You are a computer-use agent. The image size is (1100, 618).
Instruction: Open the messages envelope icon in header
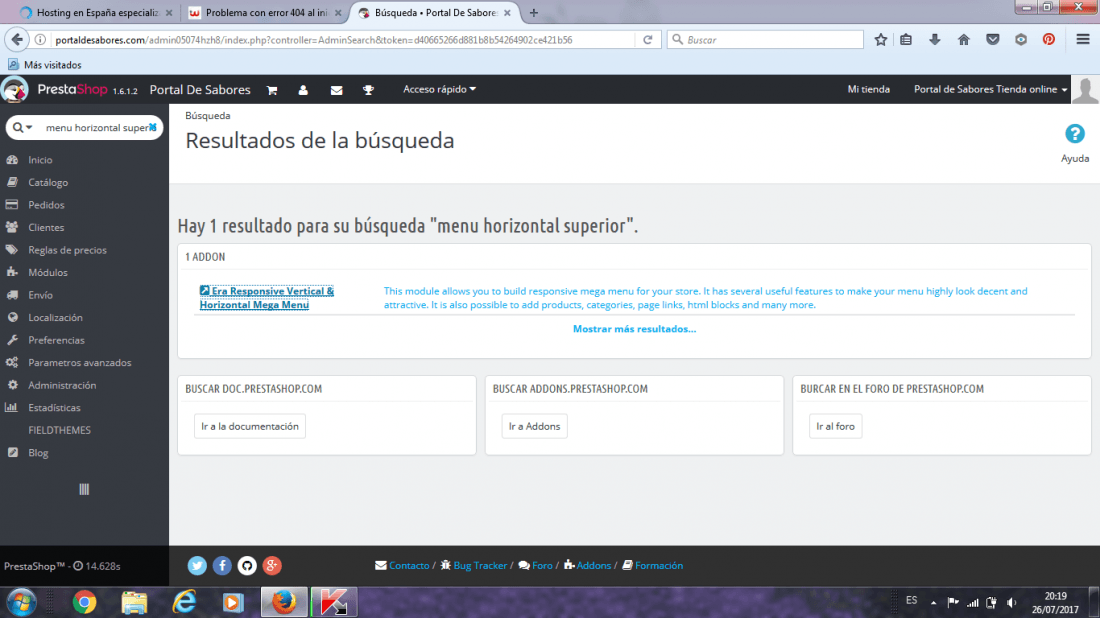point(337,90)
